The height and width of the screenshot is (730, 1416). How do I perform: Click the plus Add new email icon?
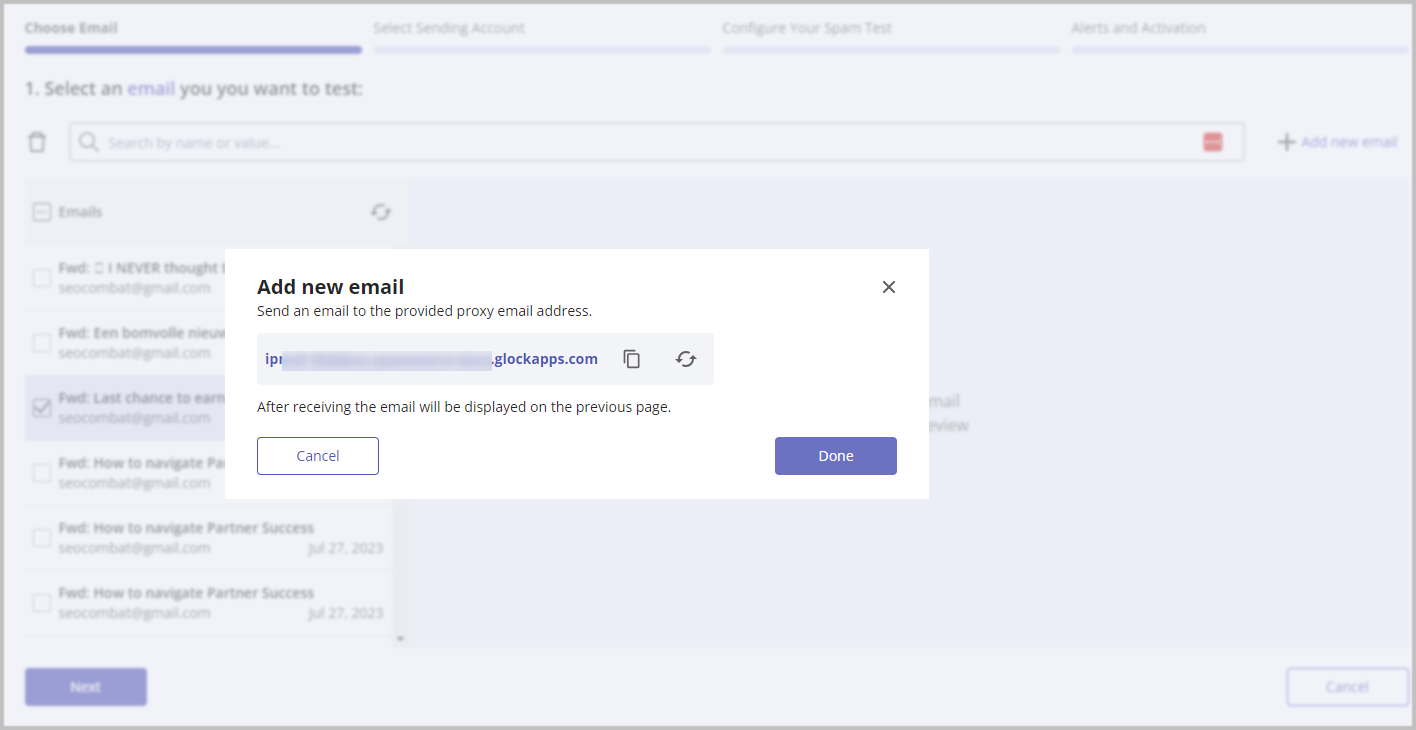[x=1287, y=142]
